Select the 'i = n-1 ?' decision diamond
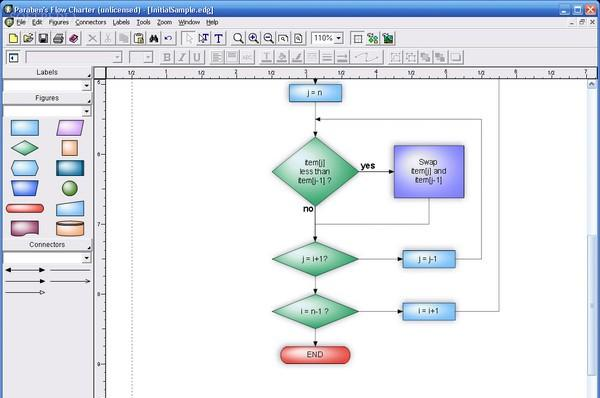Image resolution: width=600 pixels, height=398 pixels. (315, 311)
